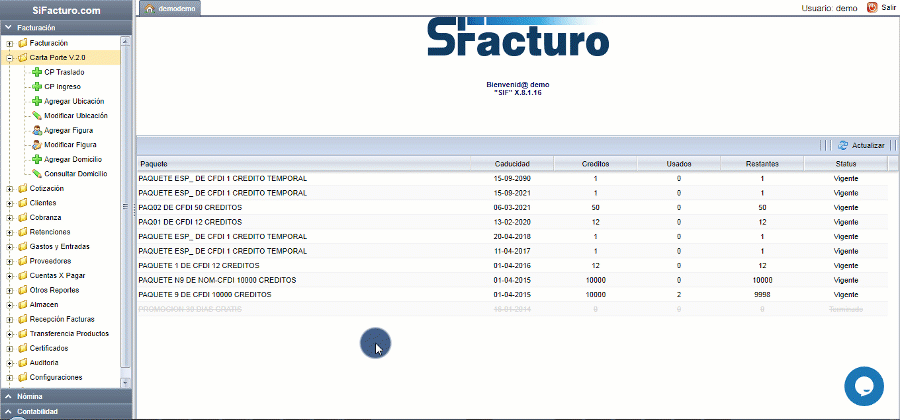Click the Actualizar refresh icon

coord(843,145)
